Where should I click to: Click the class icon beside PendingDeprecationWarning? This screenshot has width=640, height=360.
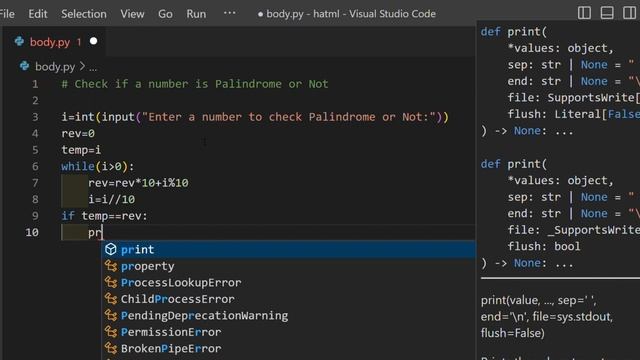(x=111, y=315)
